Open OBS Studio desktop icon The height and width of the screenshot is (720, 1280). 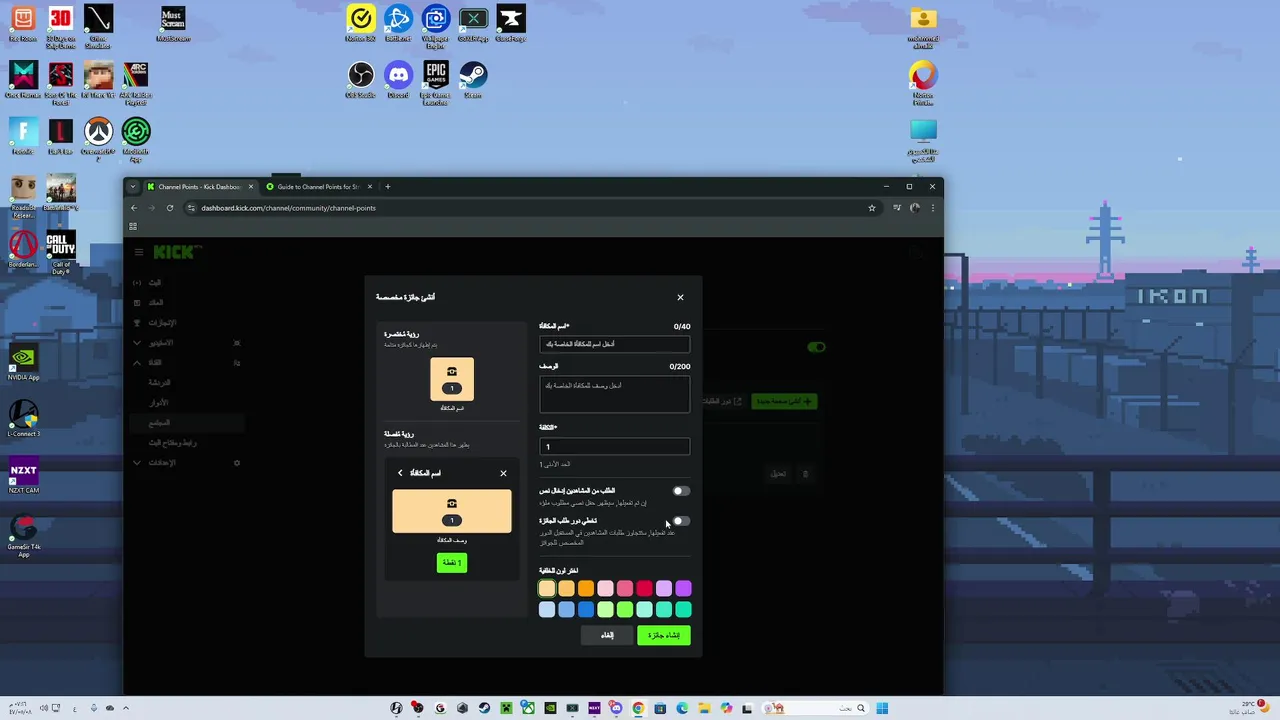pos(360,80)
